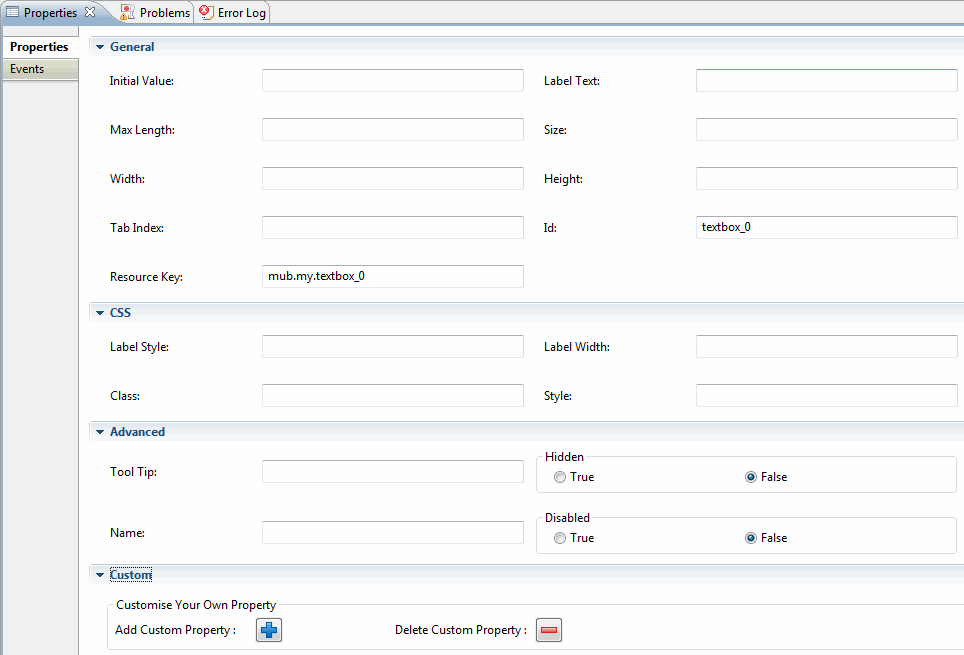The image size is (964, 655).
Task: Focus the Label Style field
Action: click(x=393, y=347)
